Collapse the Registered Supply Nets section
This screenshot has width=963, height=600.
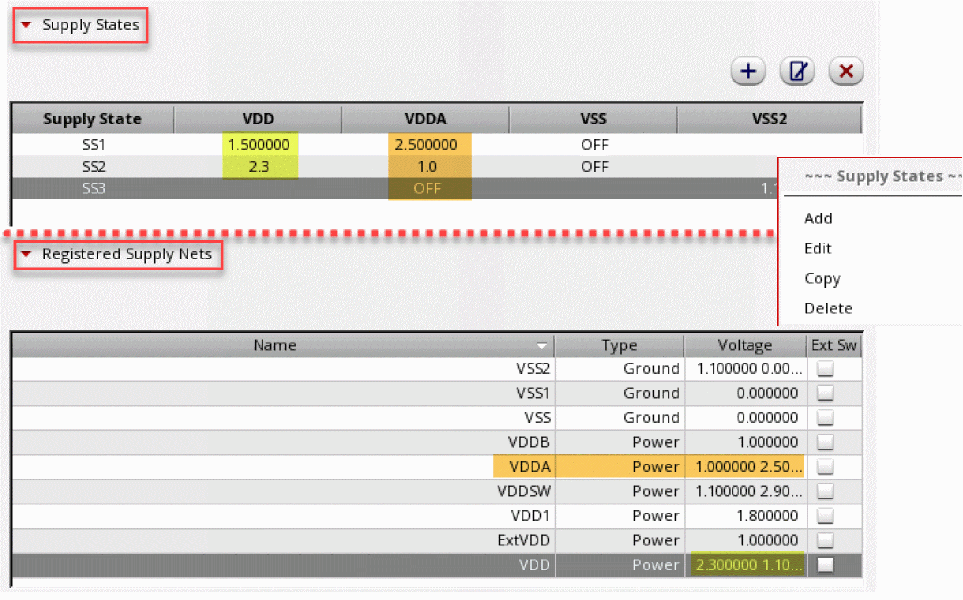click(26, 254)
